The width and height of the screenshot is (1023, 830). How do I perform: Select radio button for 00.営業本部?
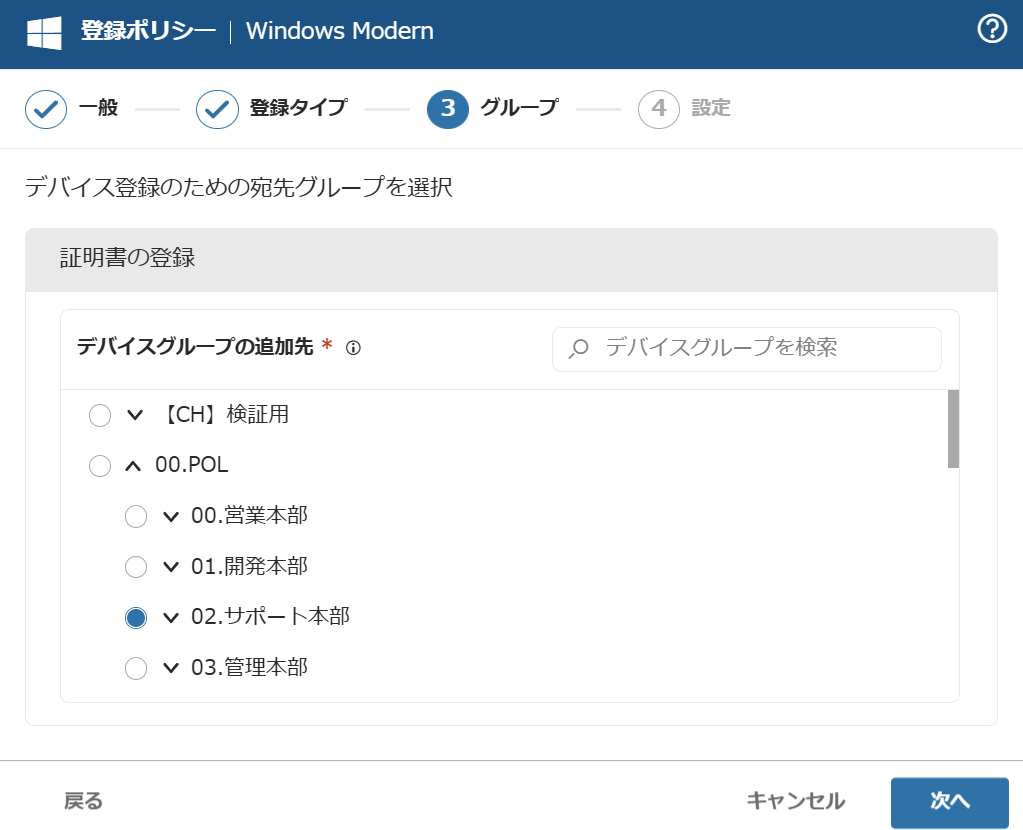[136, 516]
